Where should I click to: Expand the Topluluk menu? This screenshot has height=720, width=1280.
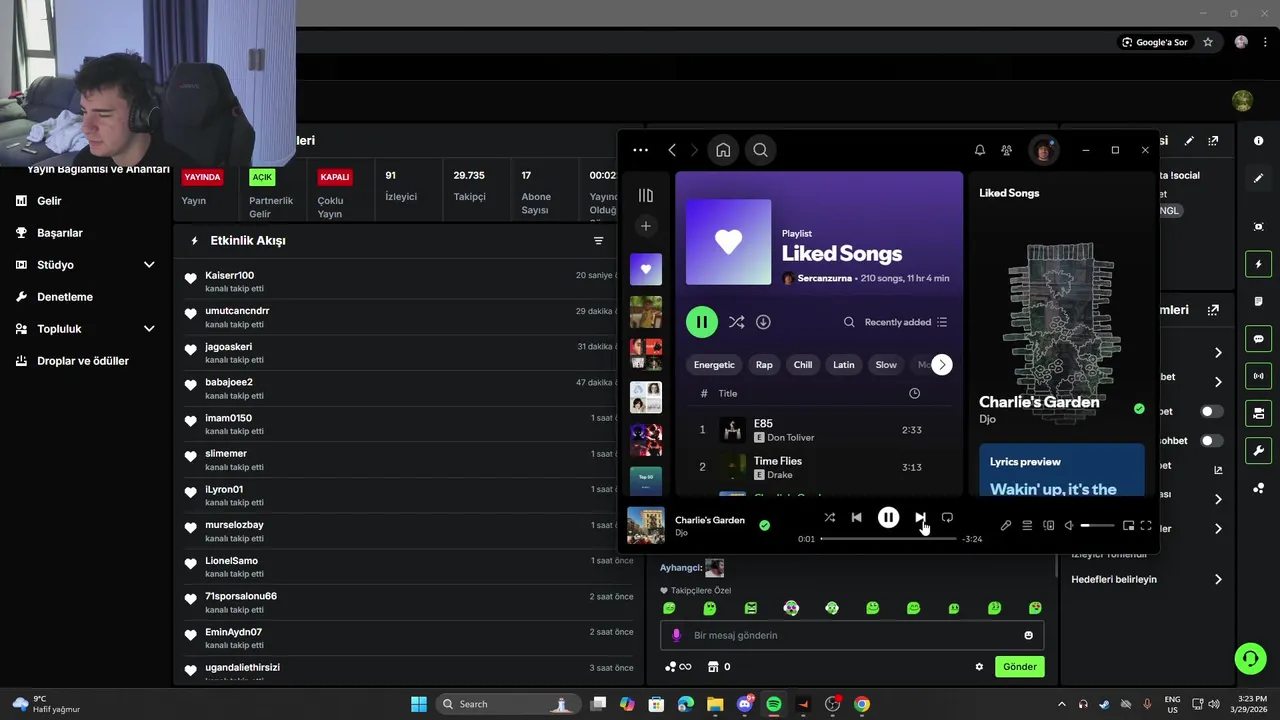[x=149, y=329]
